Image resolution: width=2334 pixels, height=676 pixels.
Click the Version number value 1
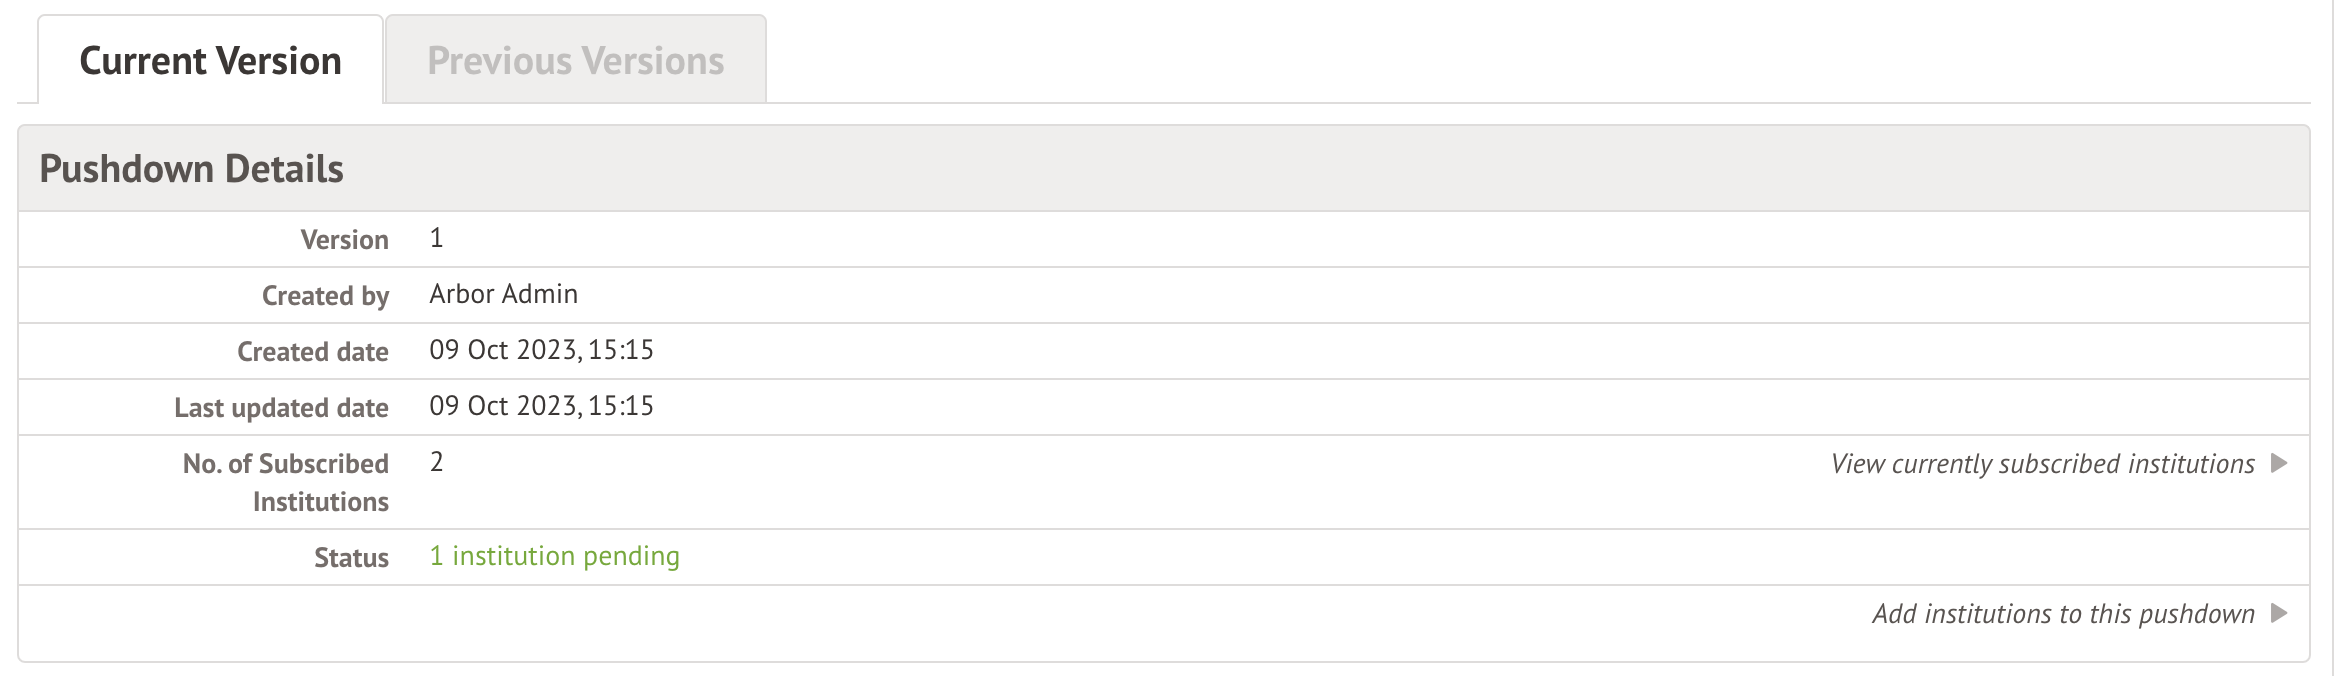click(436, 238)
